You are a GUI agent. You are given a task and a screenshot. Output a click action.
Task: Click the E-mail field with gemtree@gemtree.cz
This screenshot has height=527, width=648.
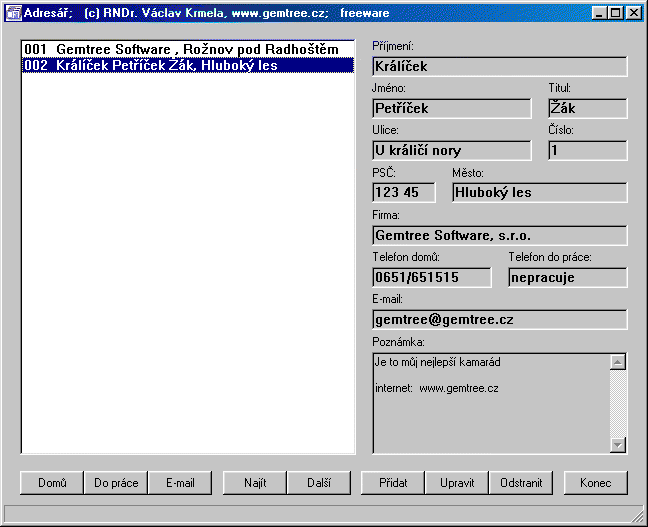tap(499, 320)
